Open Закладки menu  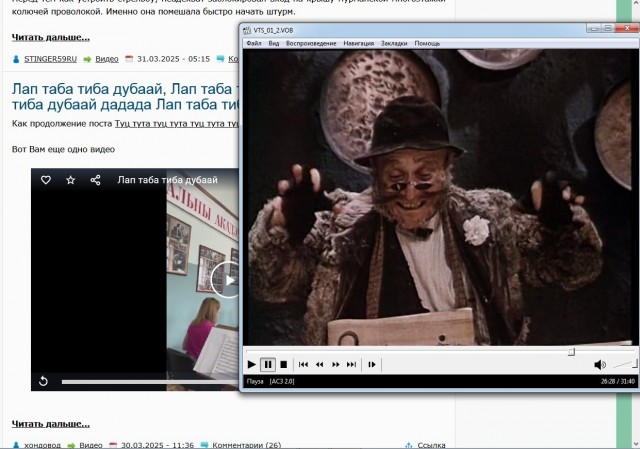click(x=394, y=43)
